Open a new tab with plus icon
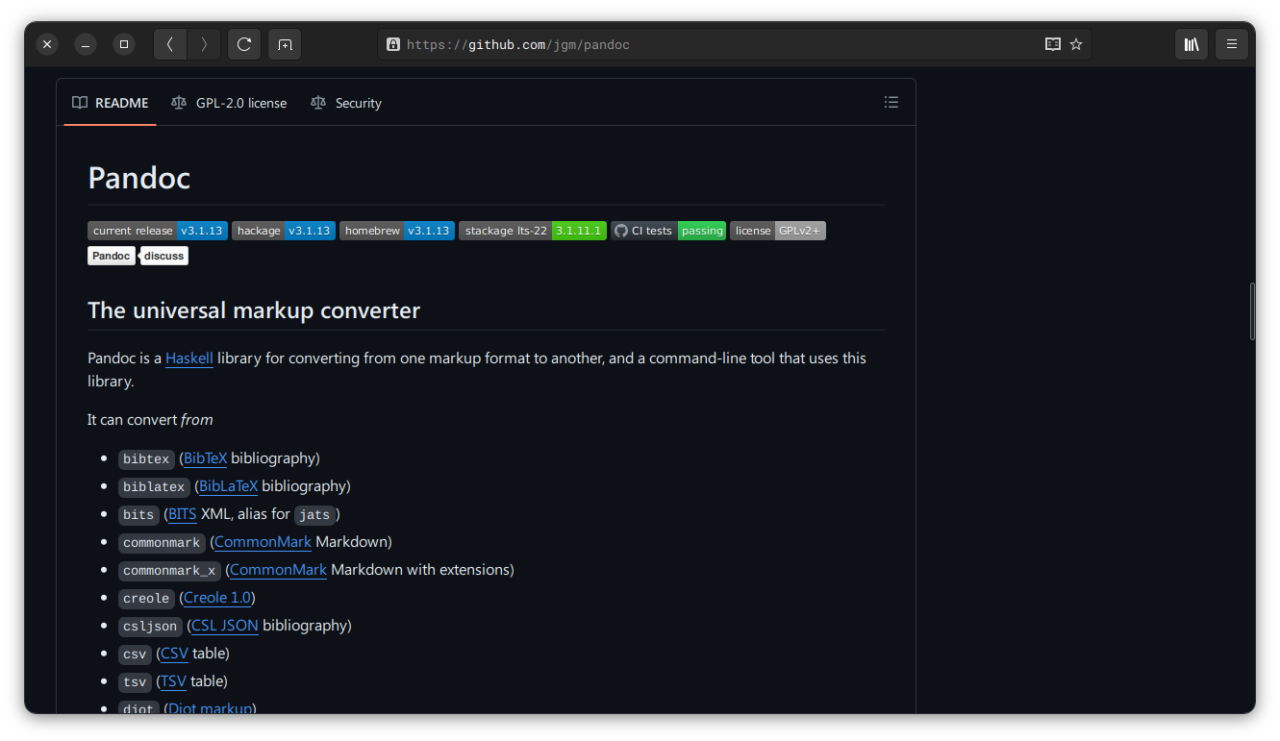 pyautogui.click(x=285, y=44)
